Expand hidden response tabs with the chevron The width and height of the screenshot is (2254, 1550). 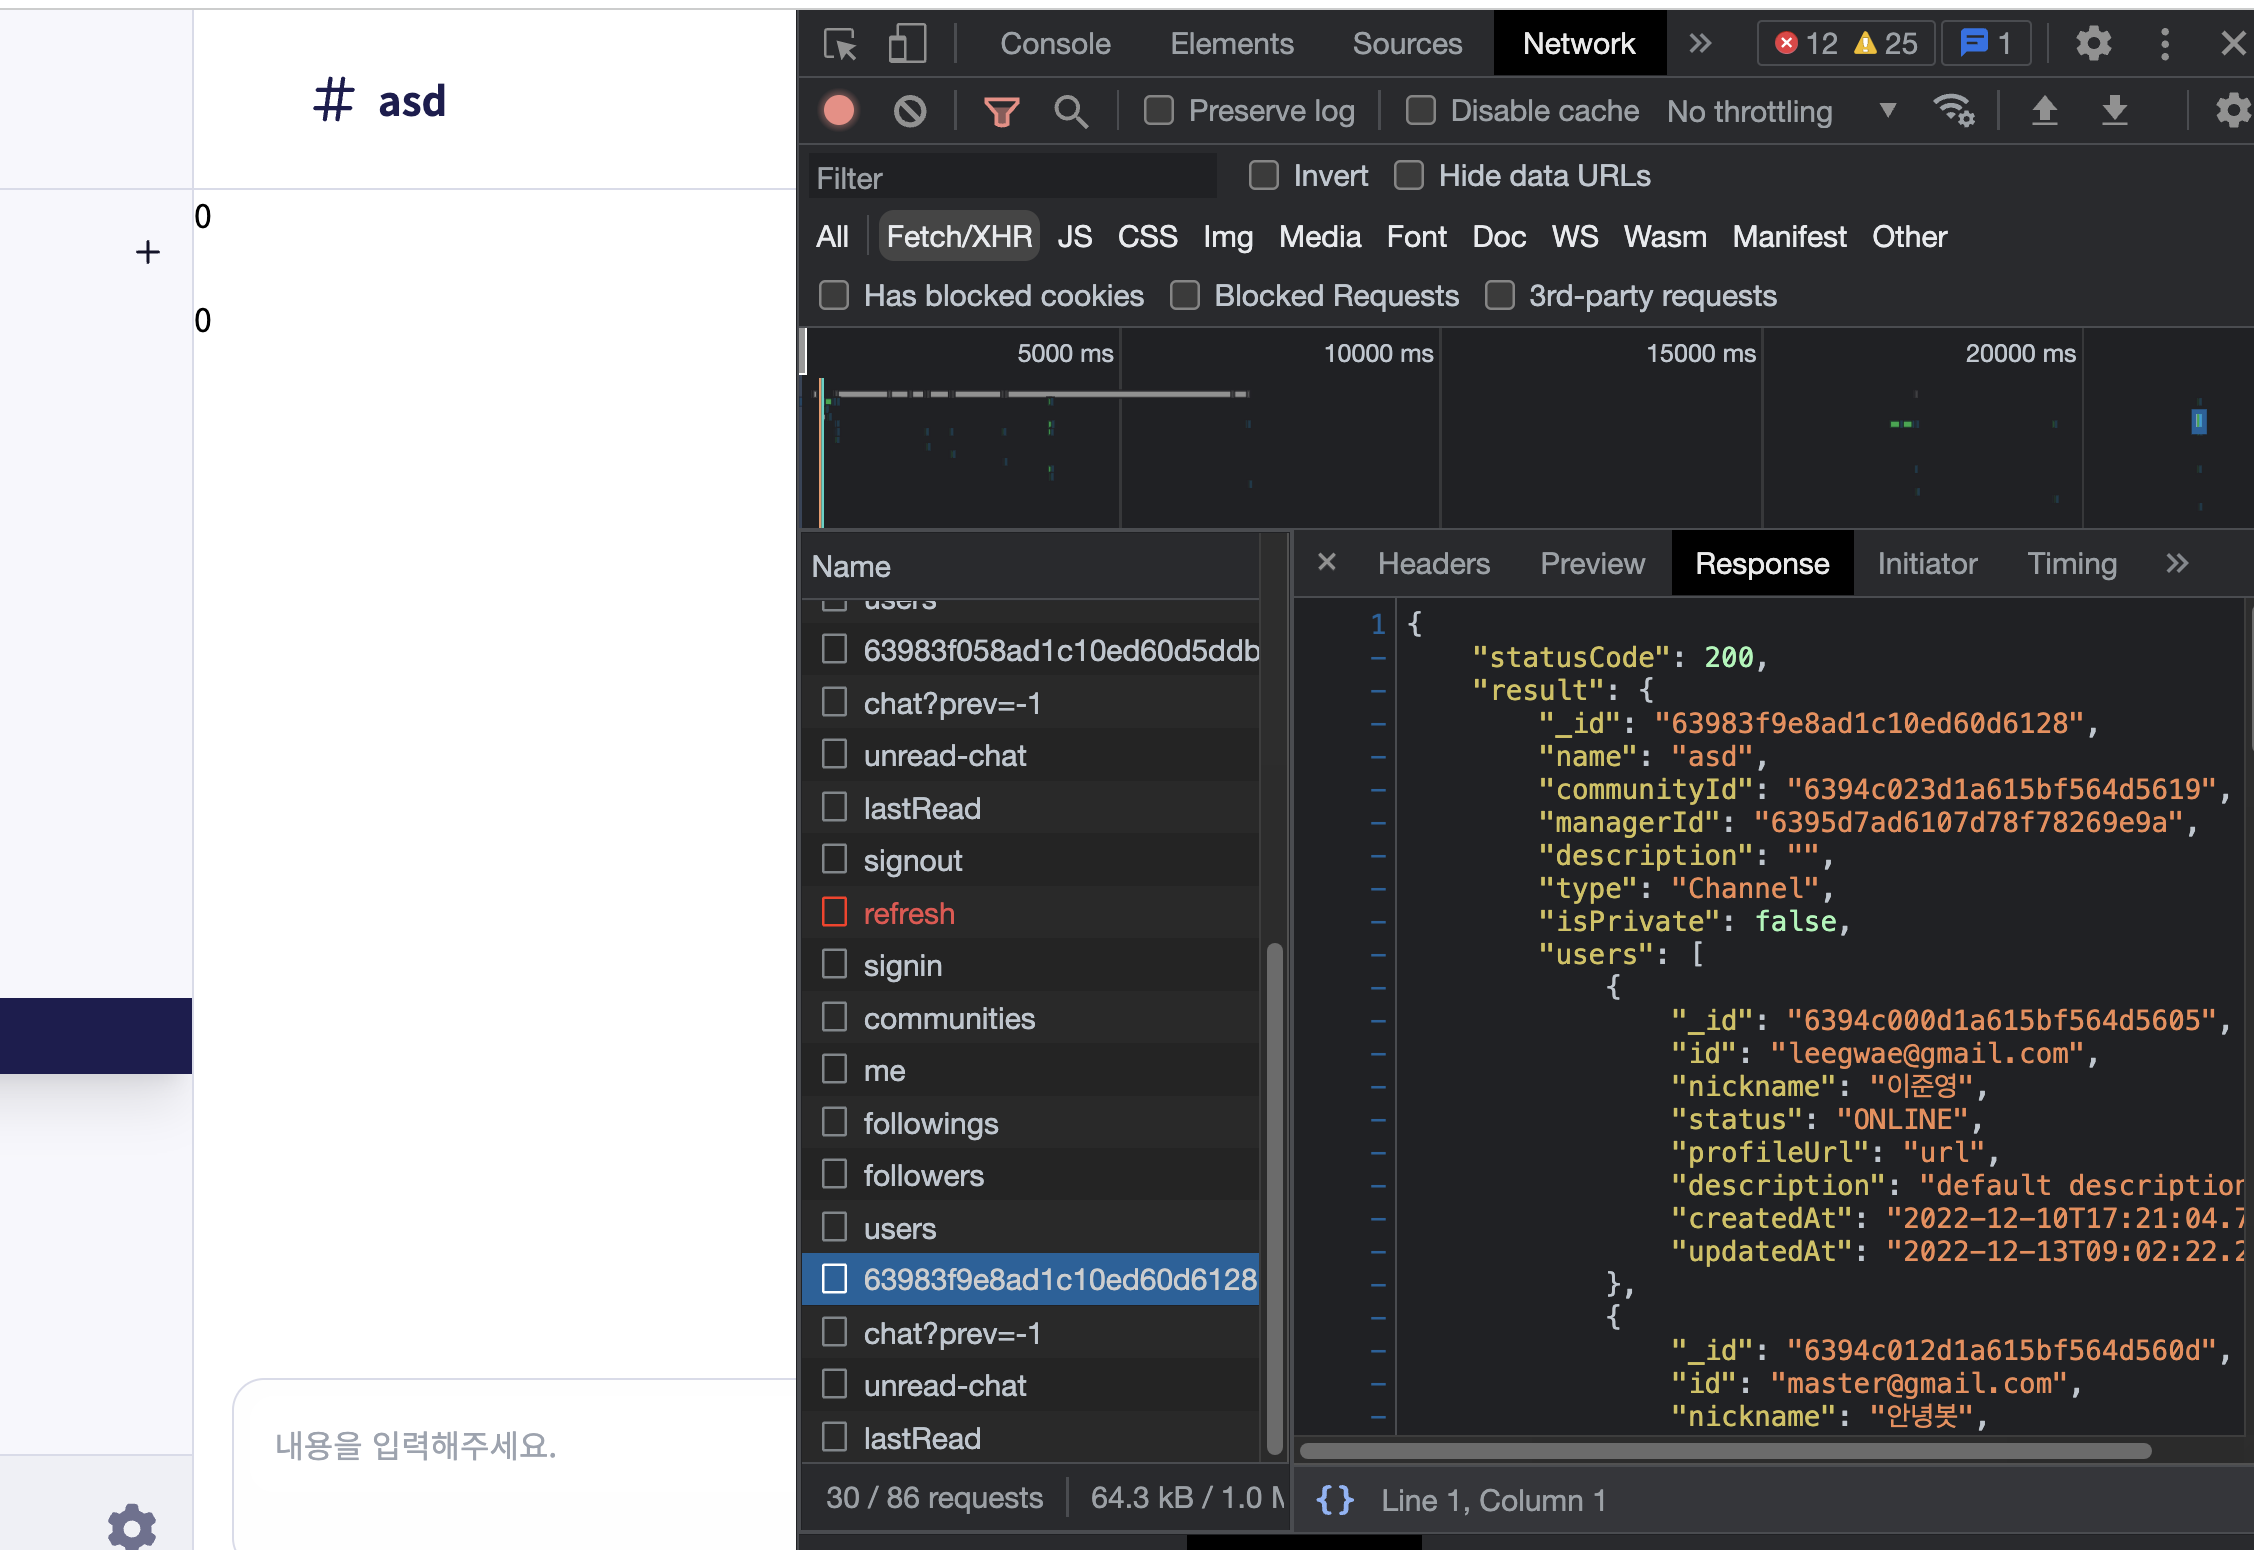click(2178, 563)
